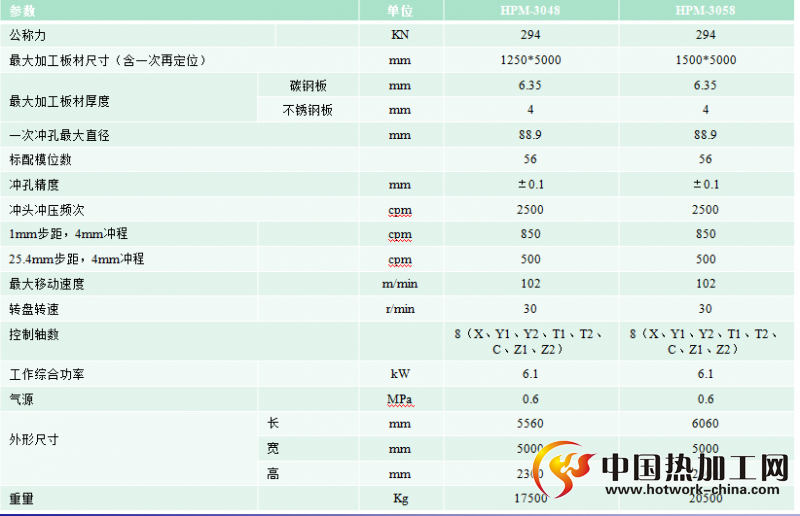Click the 不锈钢板 sub-label
This screenshot has height=516, width=800.
click(x=308, y=110)
